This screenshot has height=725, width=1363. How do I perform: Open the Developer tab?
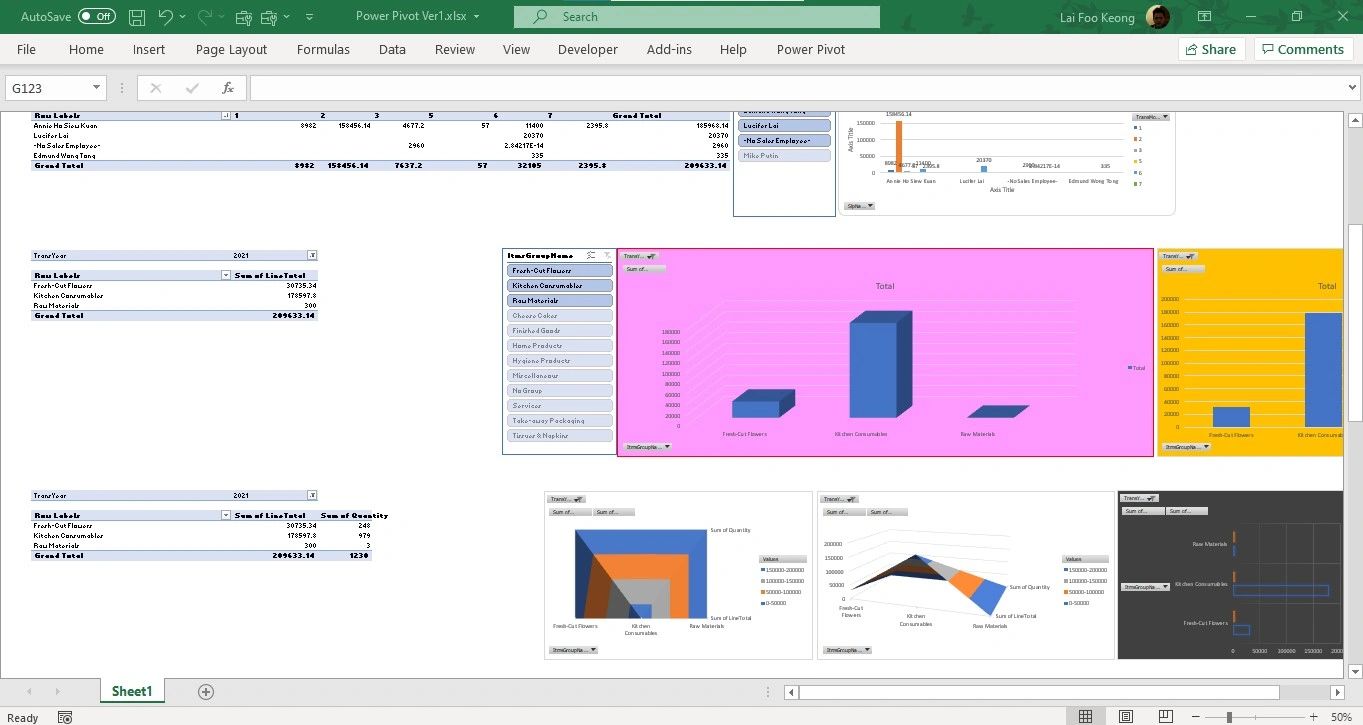(587, 49)
